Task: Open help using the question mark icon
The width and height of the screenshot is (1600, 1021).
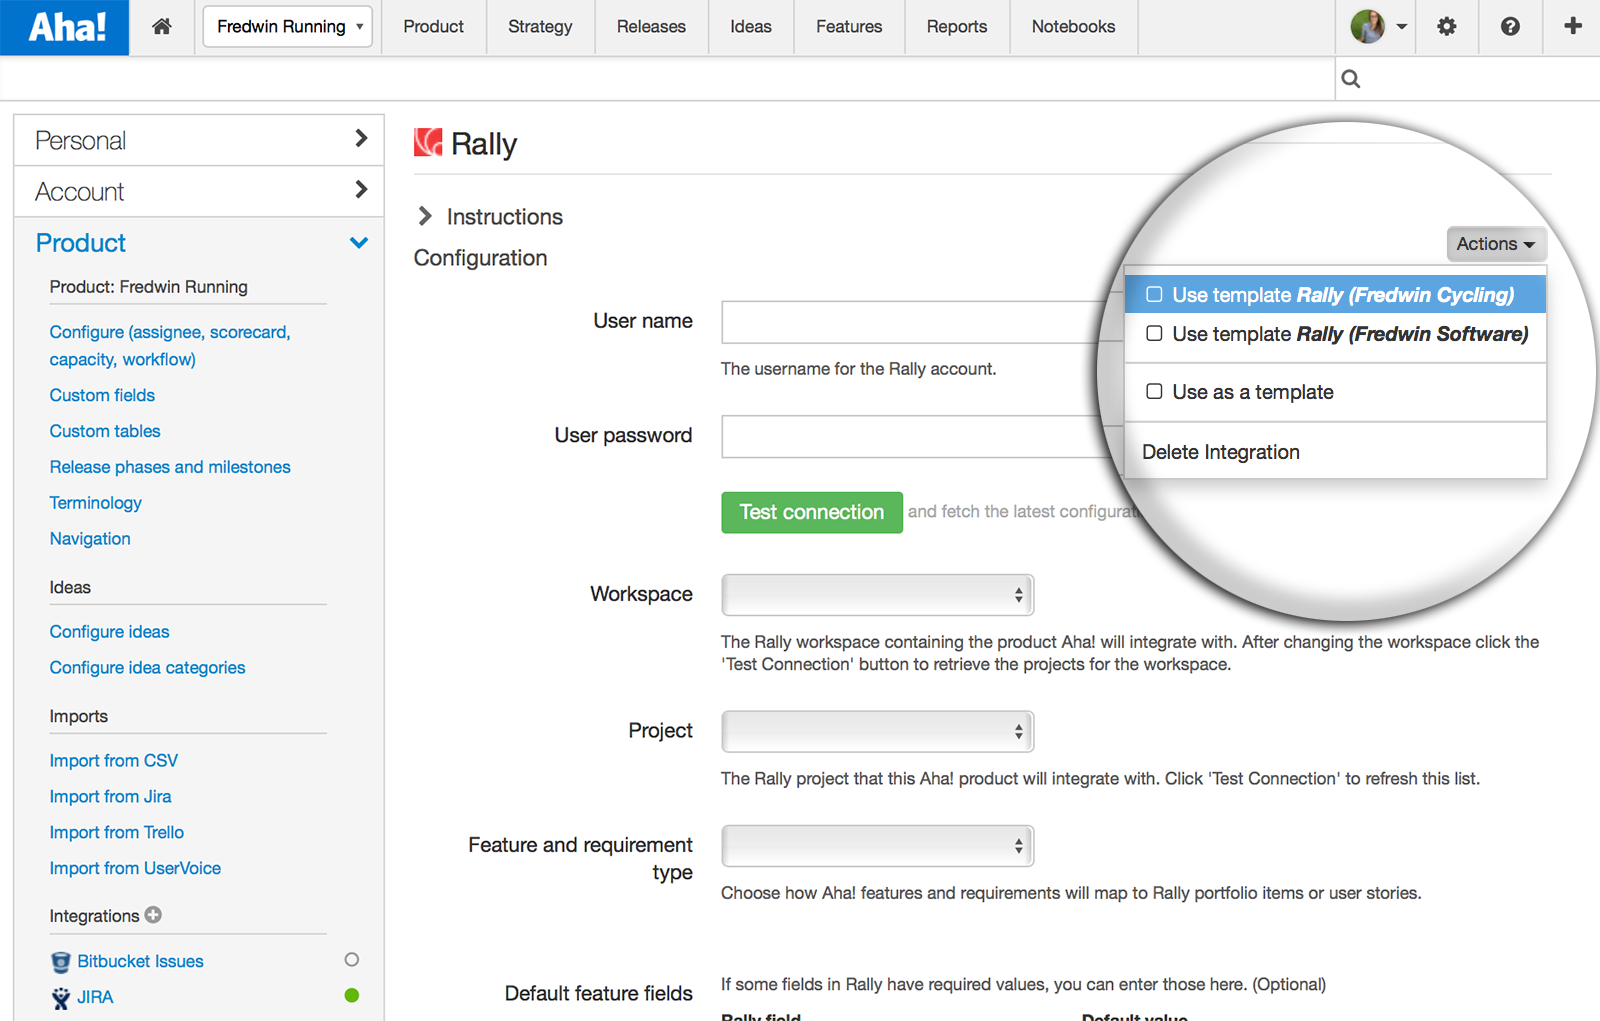Action: (x=1509, y=26)
